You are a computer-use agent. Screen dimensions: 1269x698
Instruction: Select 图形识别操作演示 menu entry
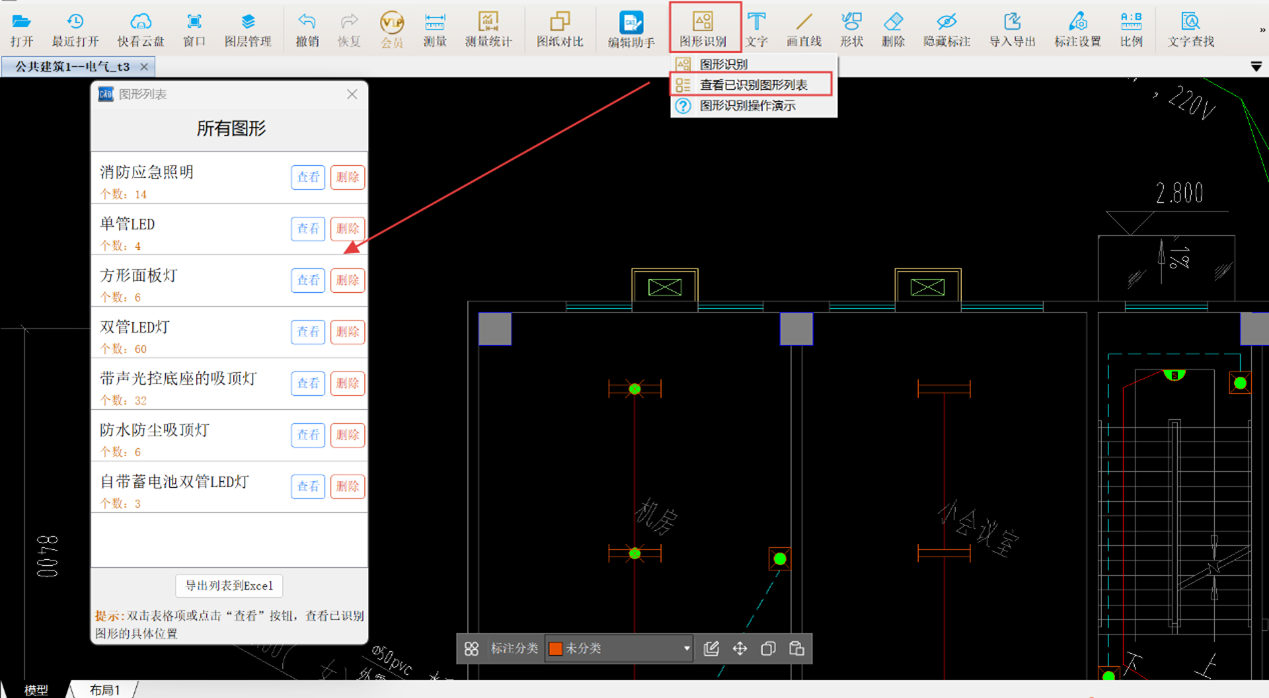pyautogui.click(x=747, y=105)
